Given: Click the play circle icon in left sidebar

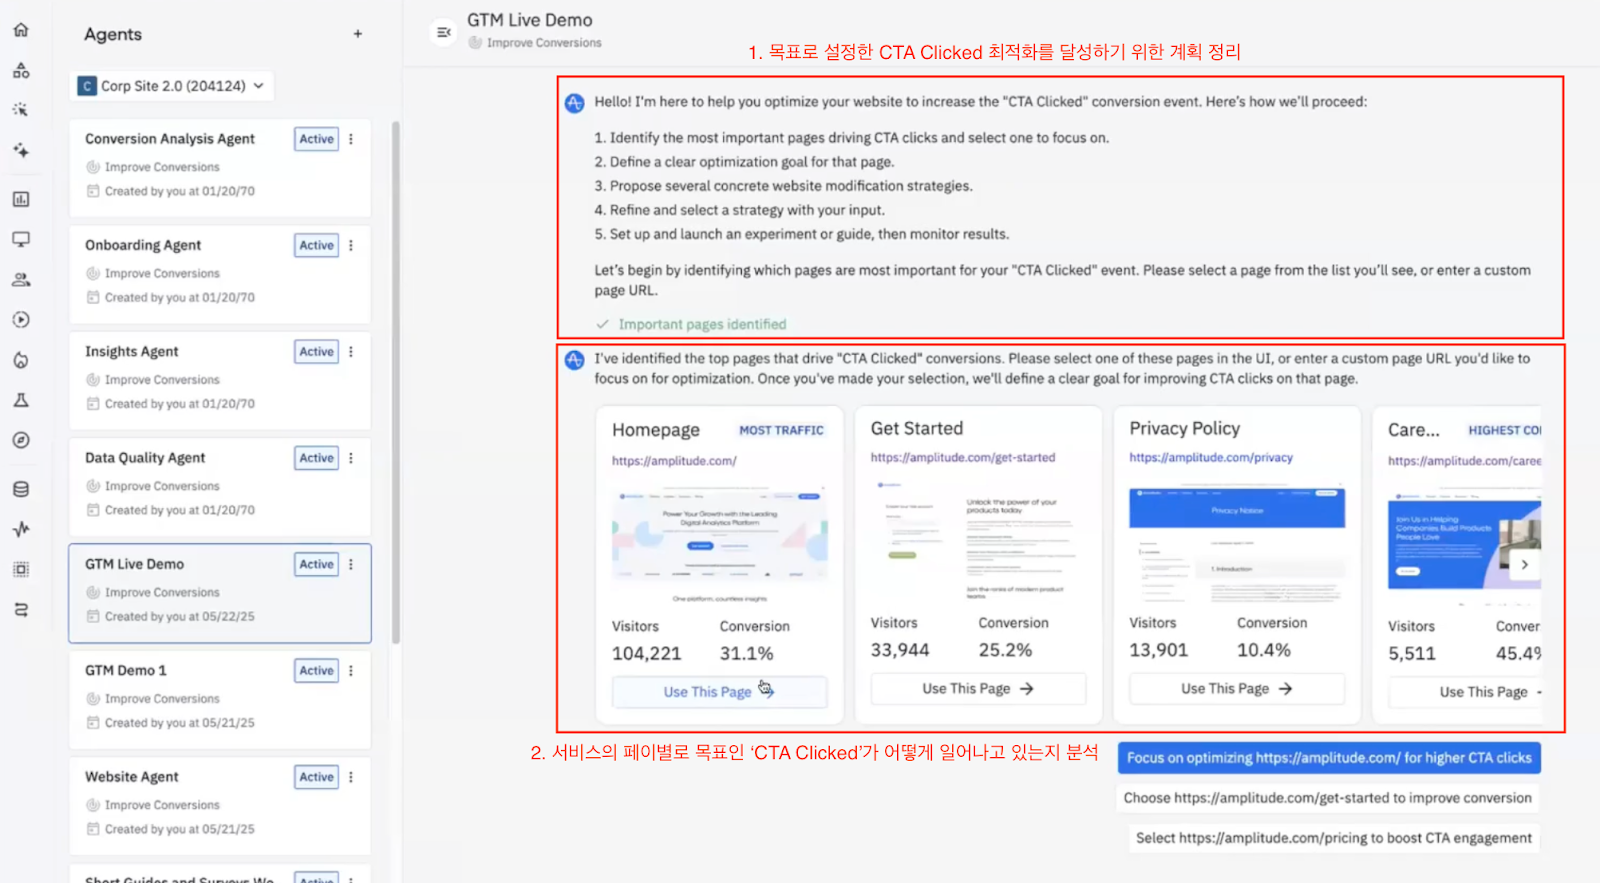Looking at the screenshot, I should 21,320.
